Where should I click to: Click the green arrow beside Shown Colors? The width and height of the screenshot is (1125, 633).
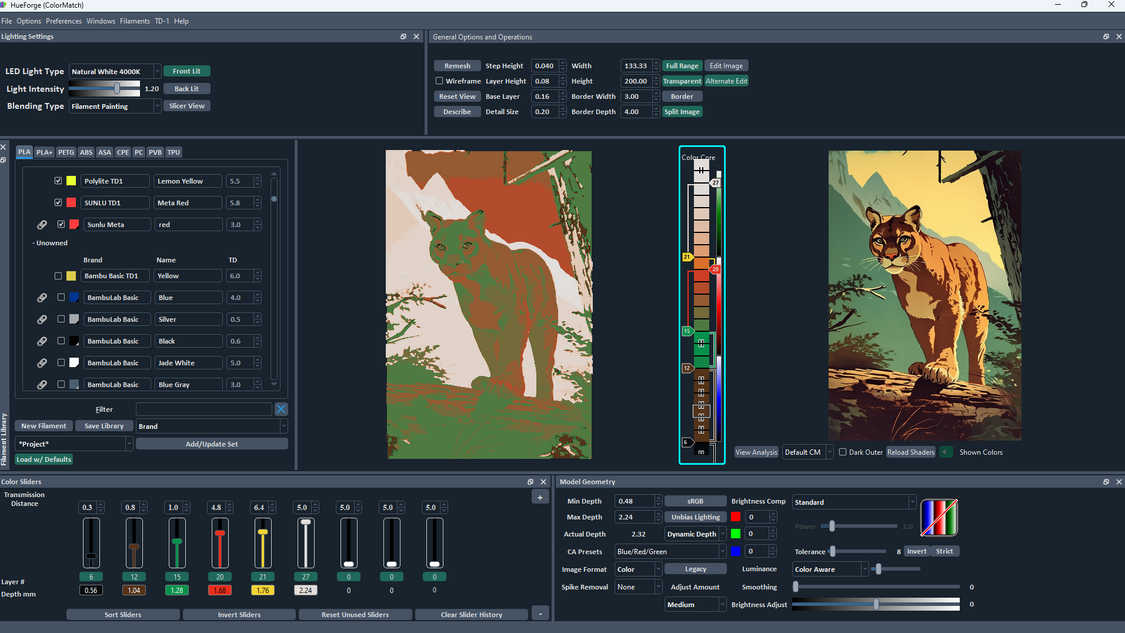tap(946, 452)
